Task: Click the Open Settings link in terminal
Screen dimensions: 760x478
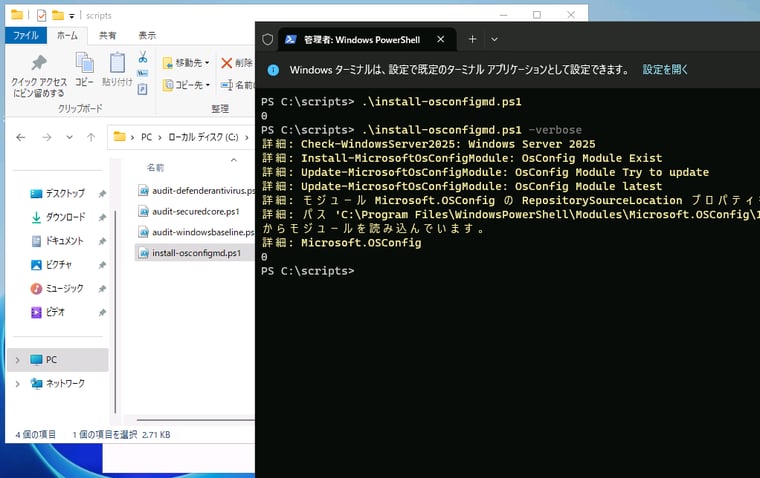Action: click(x=665, y=69)
